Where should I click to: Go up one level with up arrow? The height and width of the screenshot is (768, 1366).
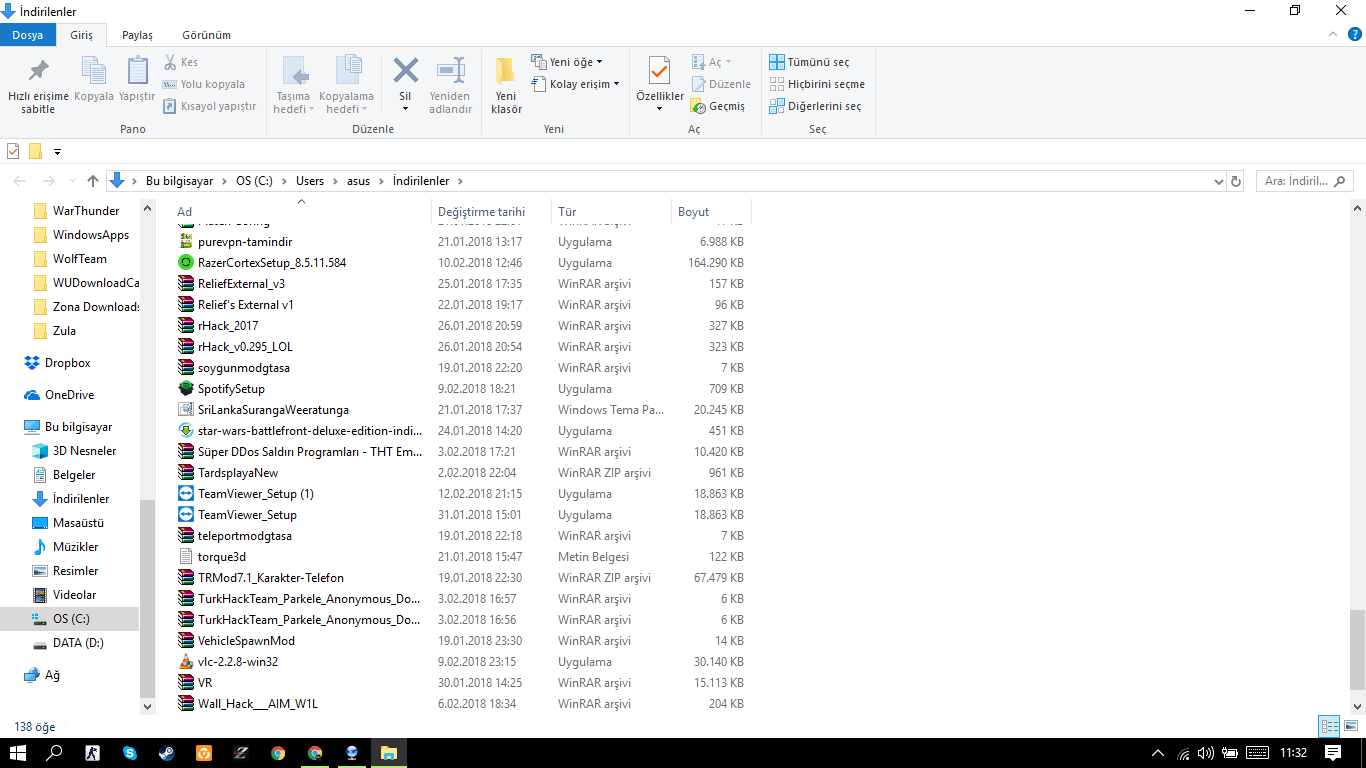tap(93, 181)
